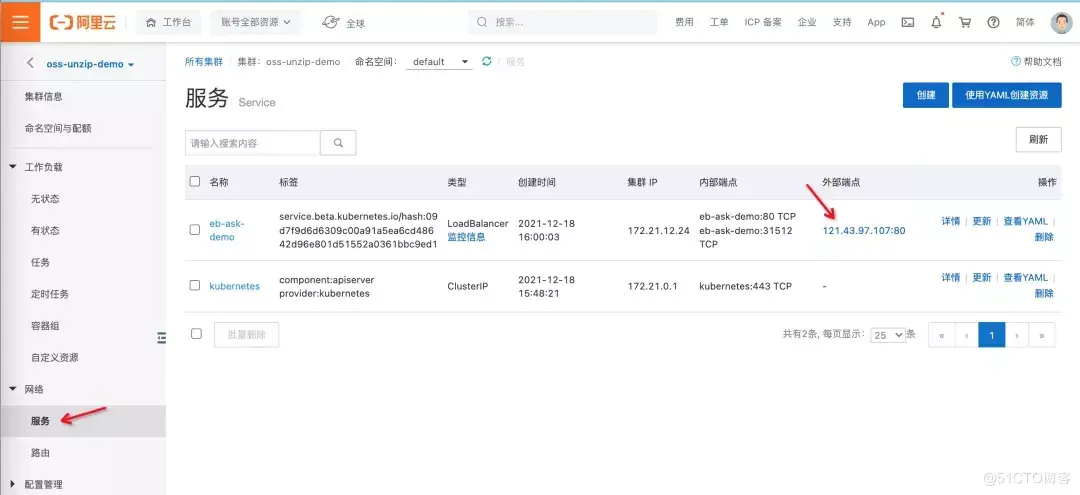Open 帮助文档 help document link

pos(1036,61)
